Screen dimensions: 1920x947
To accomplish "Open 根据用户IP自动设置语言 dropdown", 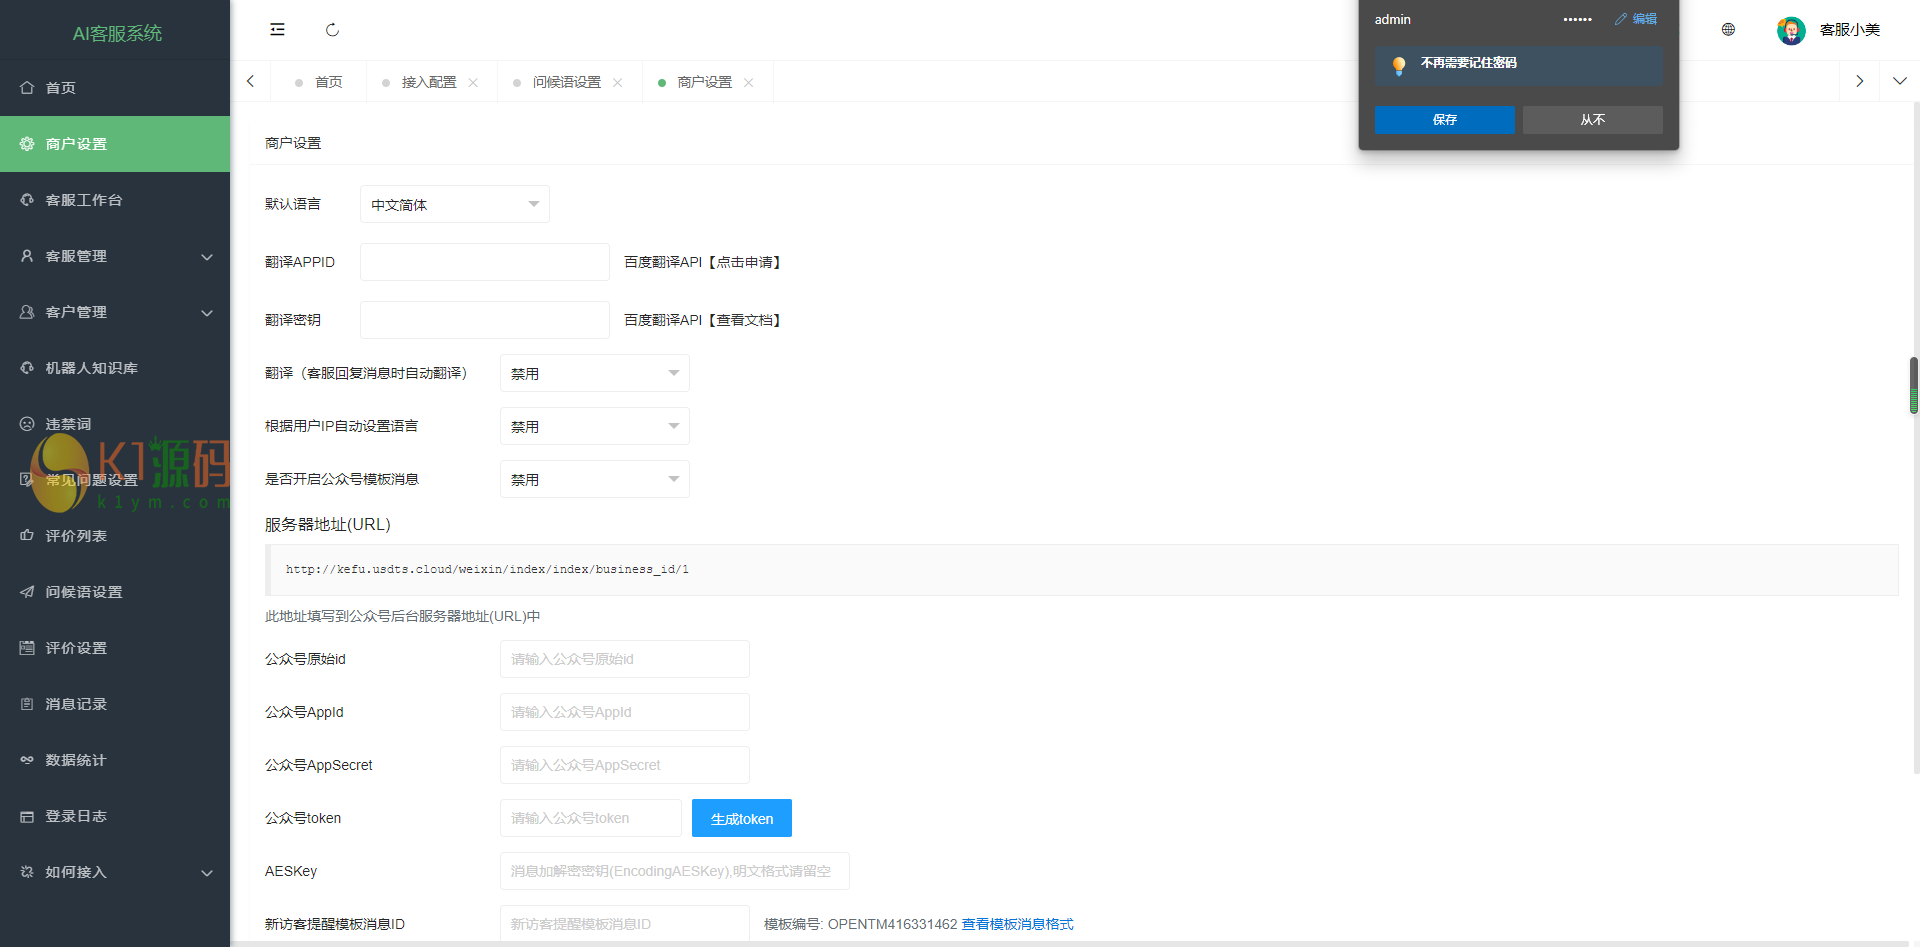I will click(594, 426).
